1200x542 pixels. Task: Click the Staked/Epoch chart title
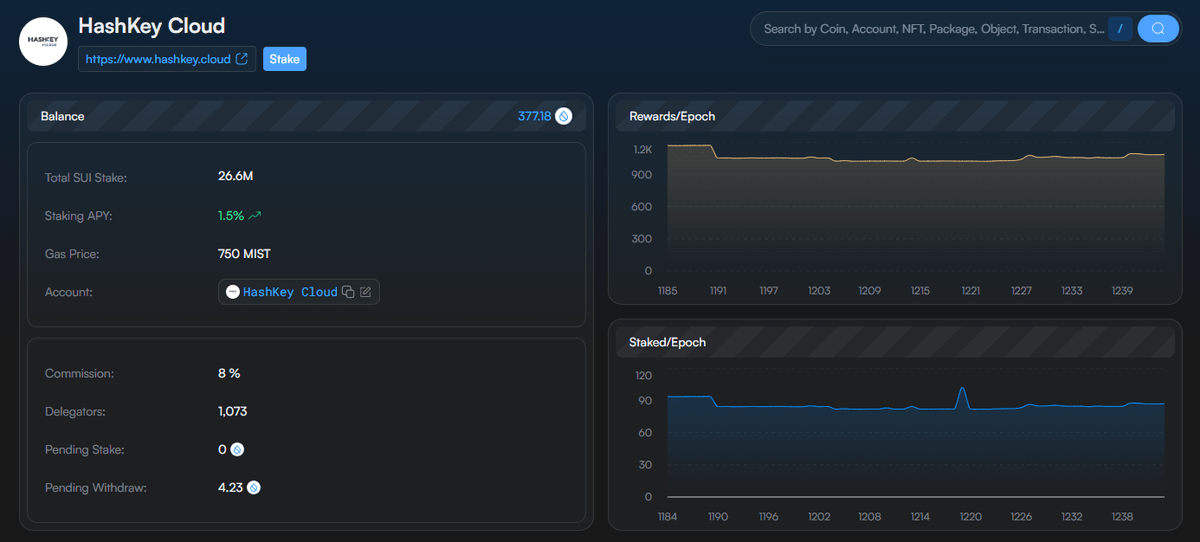[667, 342]
